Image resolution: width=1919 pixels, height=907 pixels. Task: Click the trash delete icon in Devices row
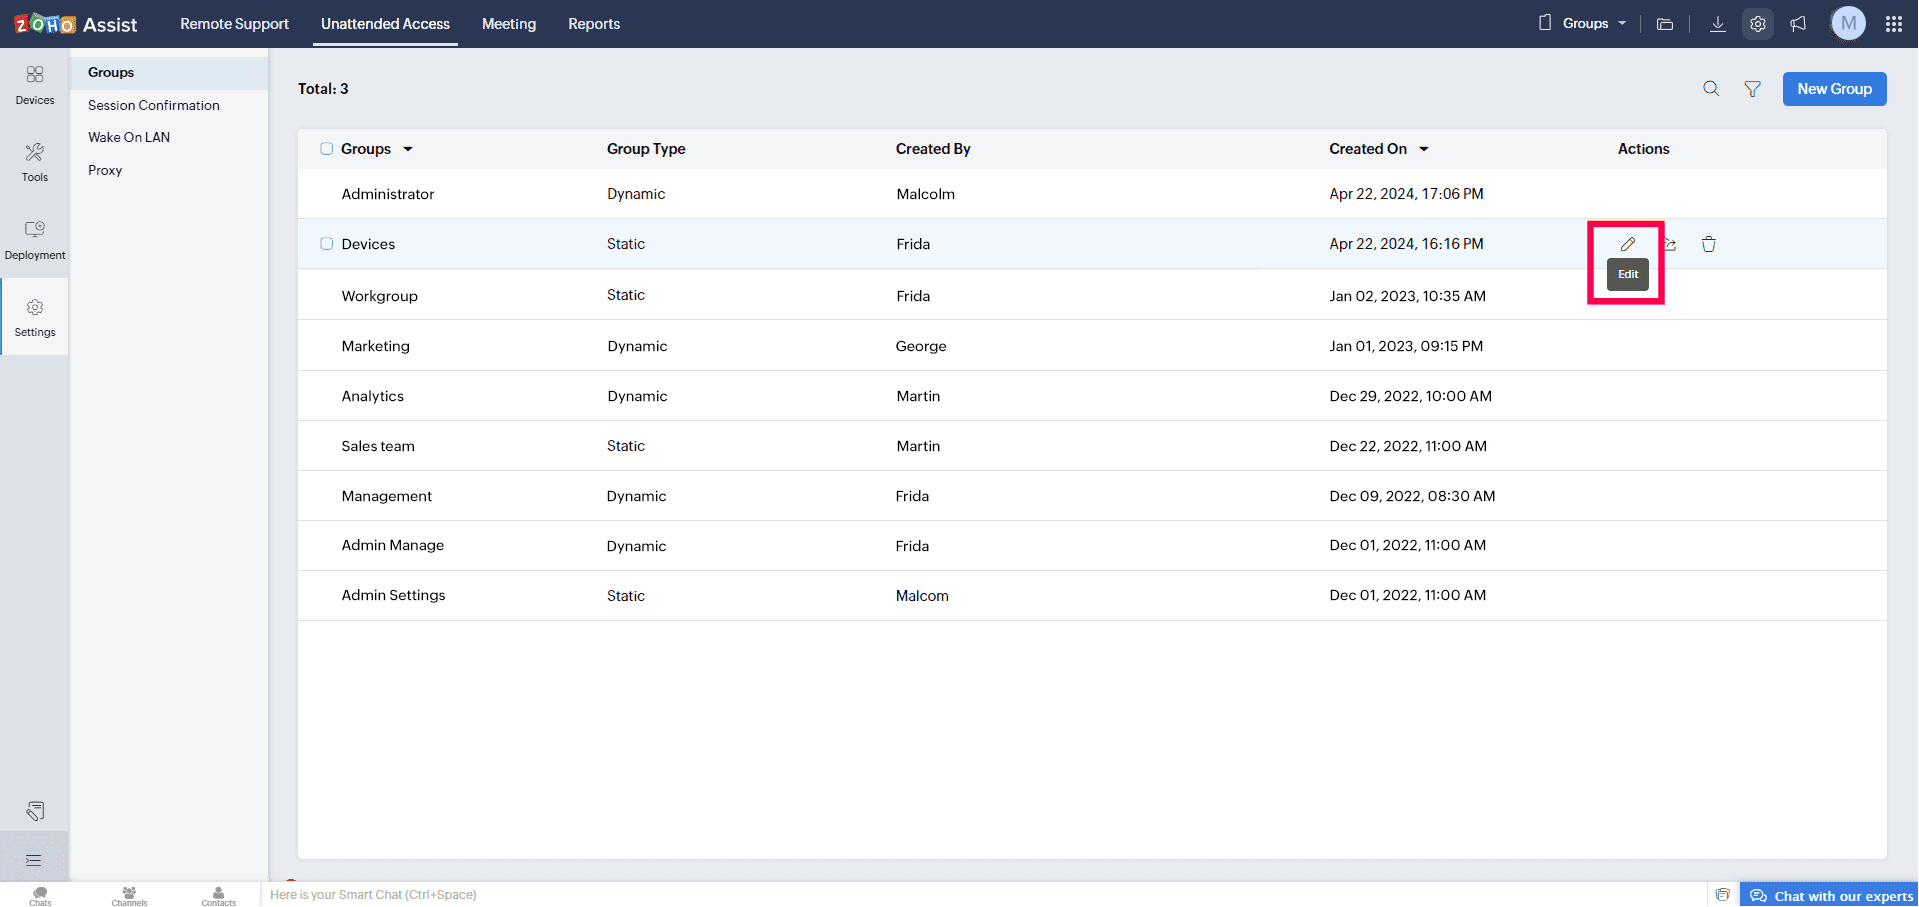(x=1709, y=244)
